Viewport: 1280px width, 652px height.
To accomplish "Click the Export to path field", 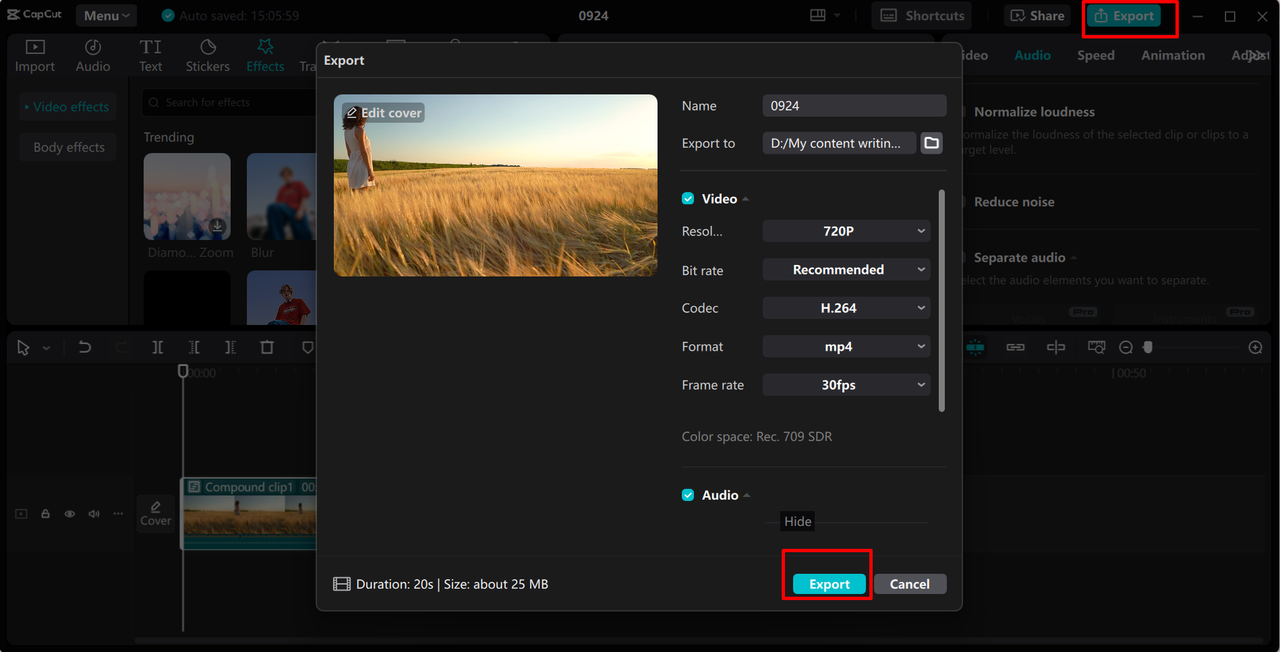I will click(x=839, y=143).
